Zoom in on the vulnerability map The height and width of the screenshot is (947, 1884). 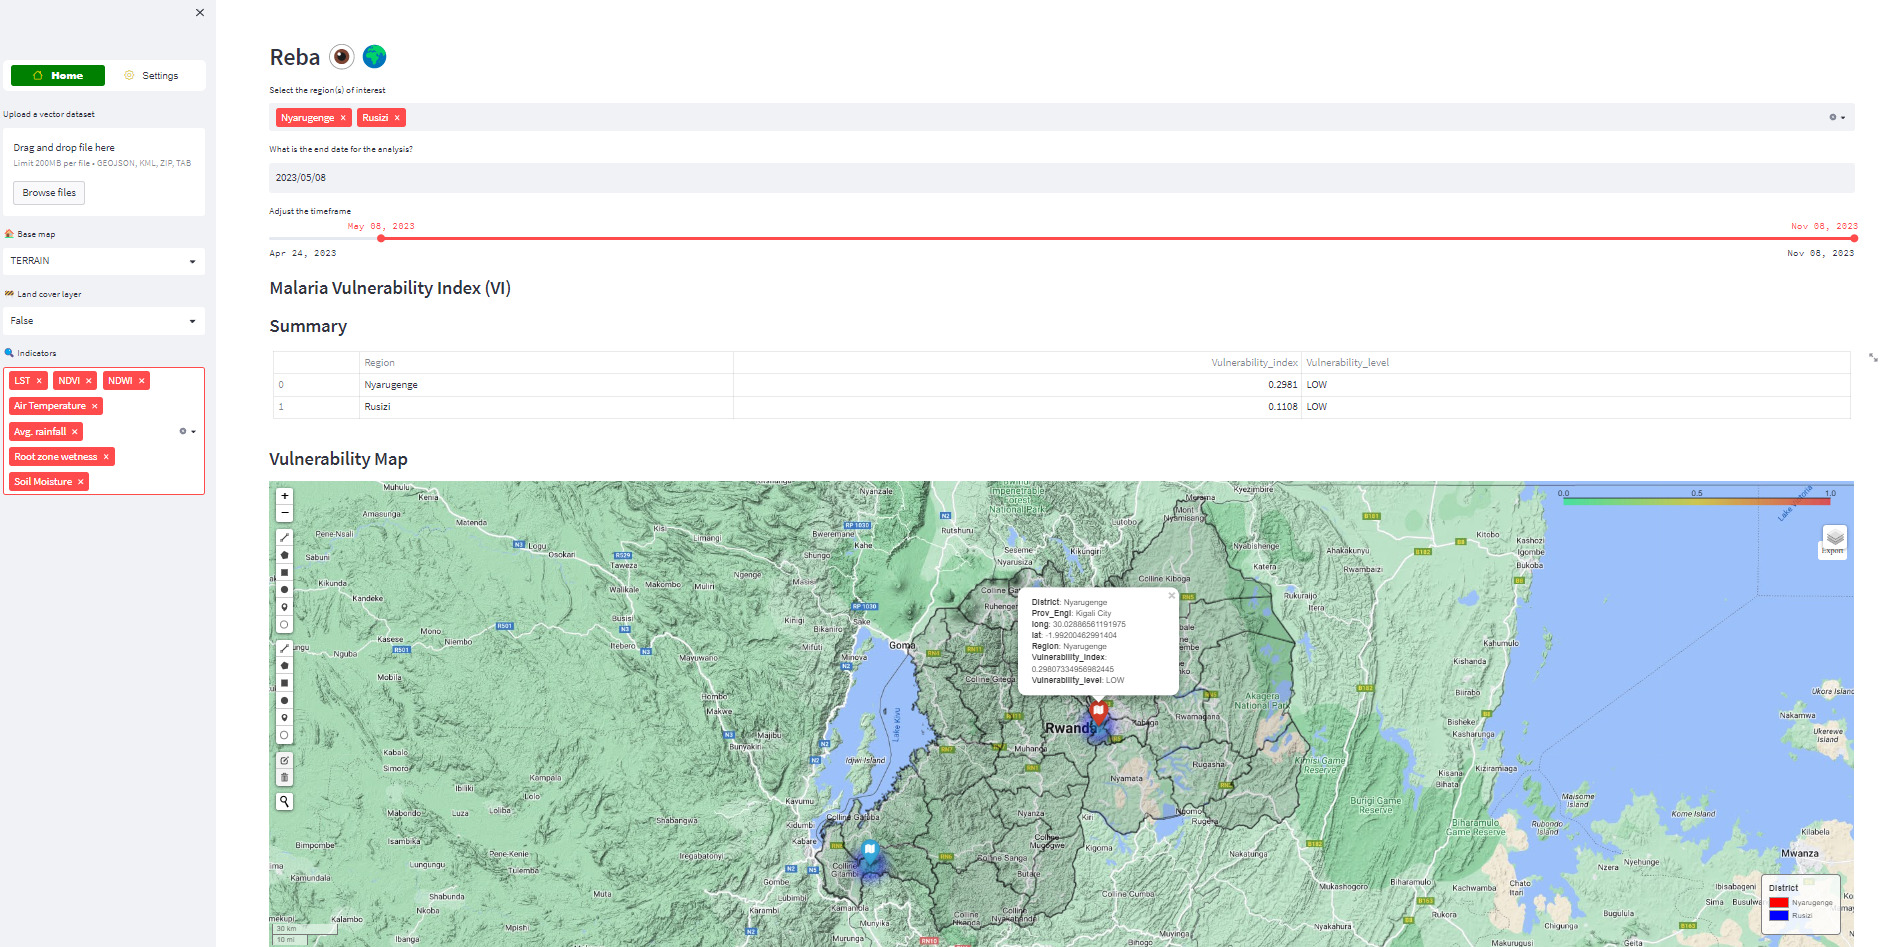285,496
